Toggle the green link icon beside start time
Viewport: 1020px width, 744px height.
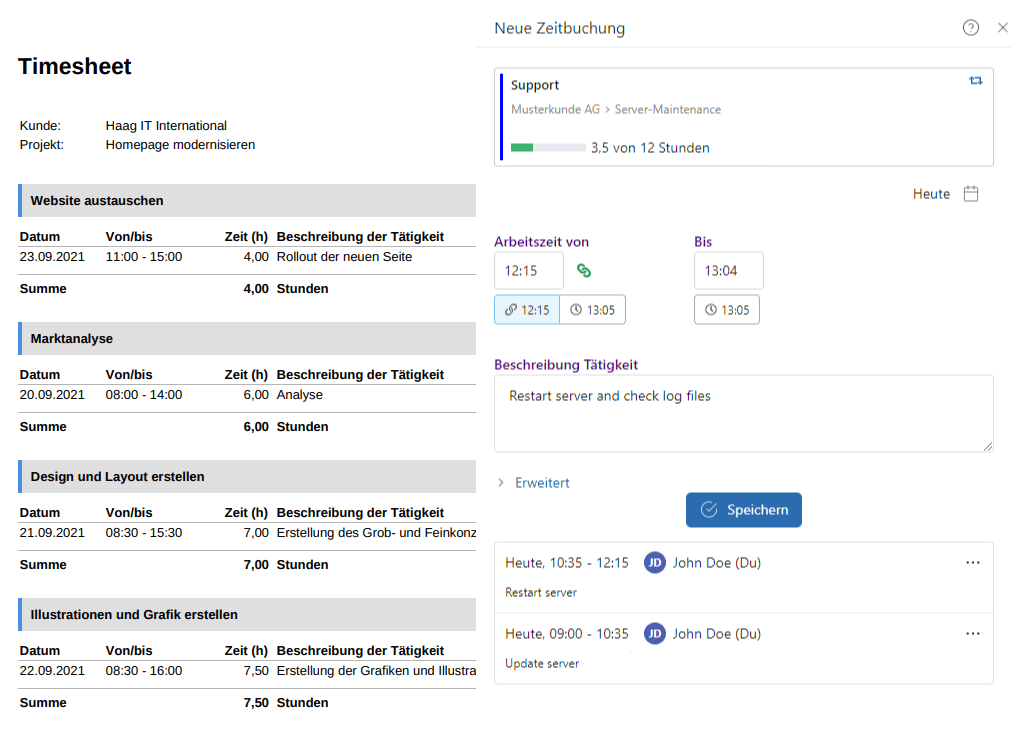(584, 271)
